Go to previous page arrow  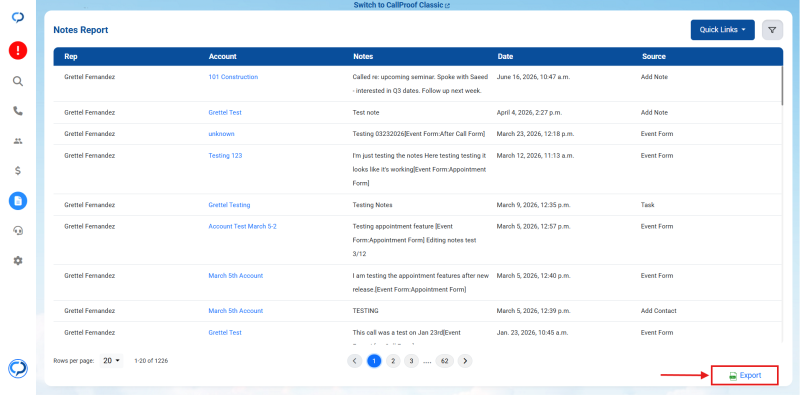pyautogui.click(x=355, y=361)
